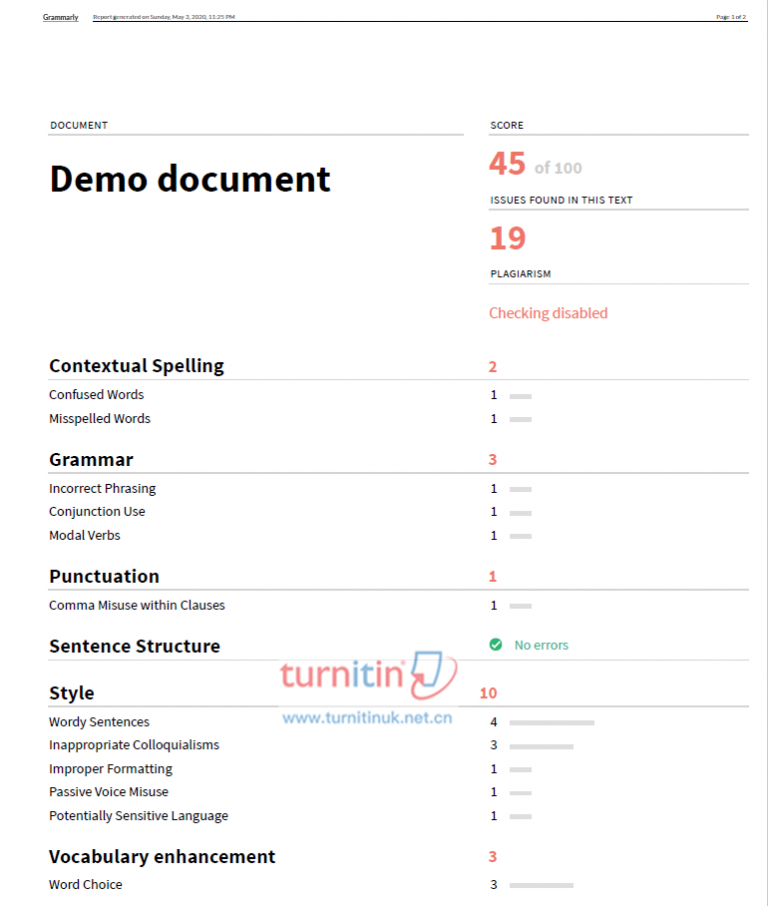Click the score value 45
The image size is (768, 906).
[x=507, y=163]
